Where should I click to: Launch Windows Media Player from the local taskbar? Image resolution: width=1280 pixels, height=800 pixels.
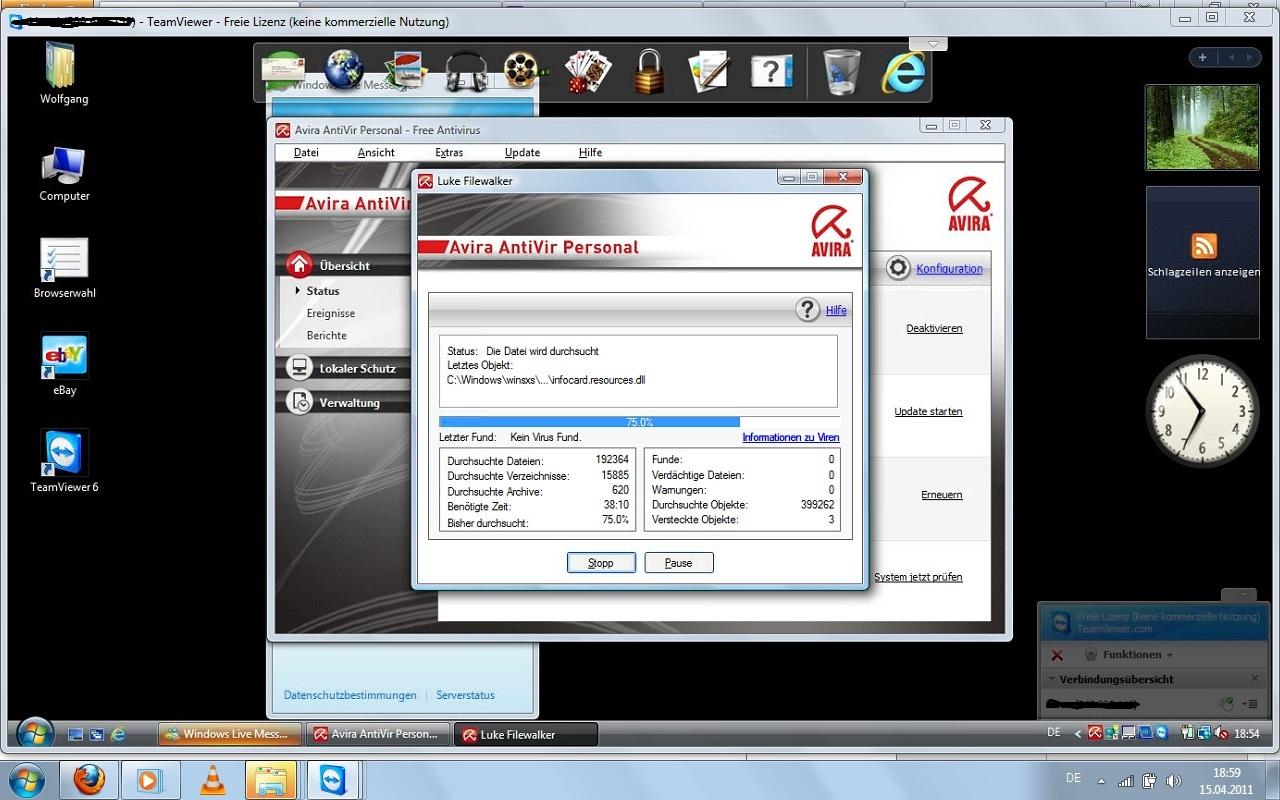coord(150,780)
